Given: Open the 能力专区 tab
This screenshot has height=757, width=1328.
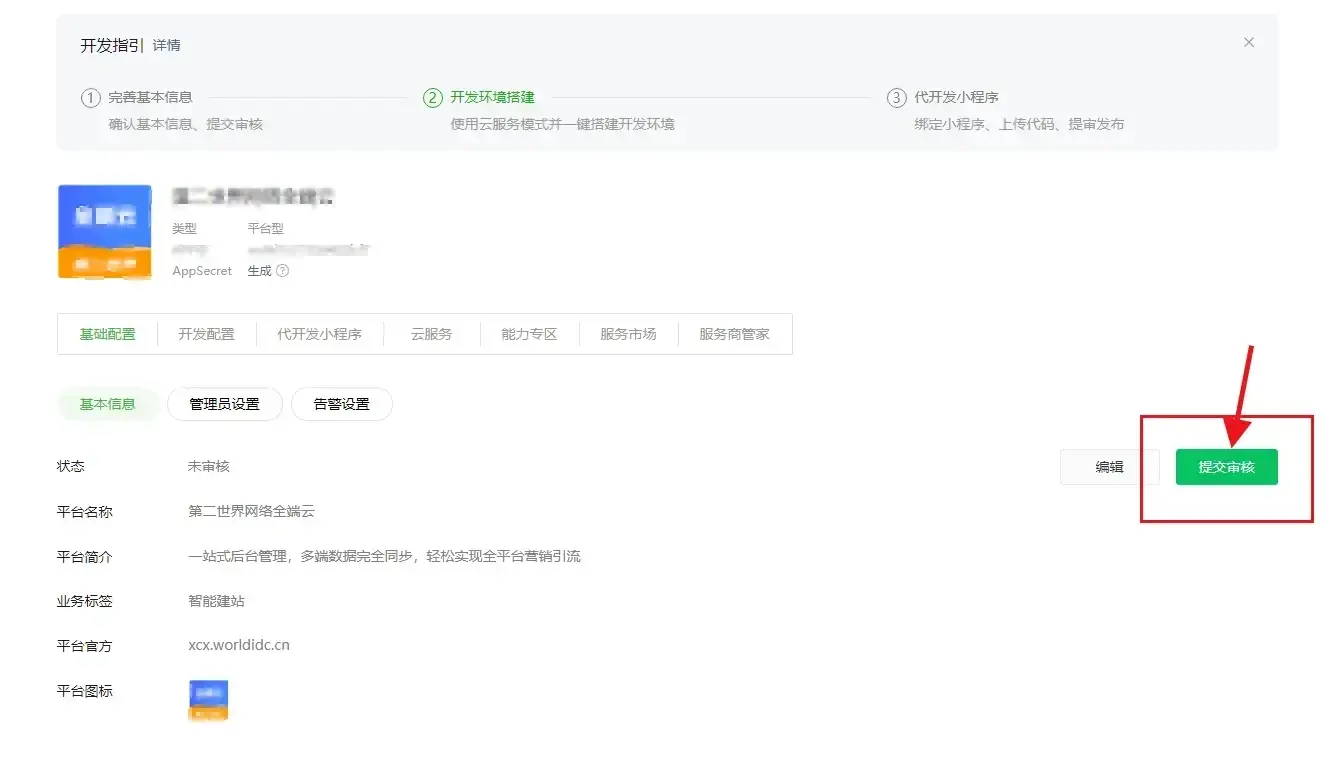Looking at the screenshot, I should tap(529, 334).
